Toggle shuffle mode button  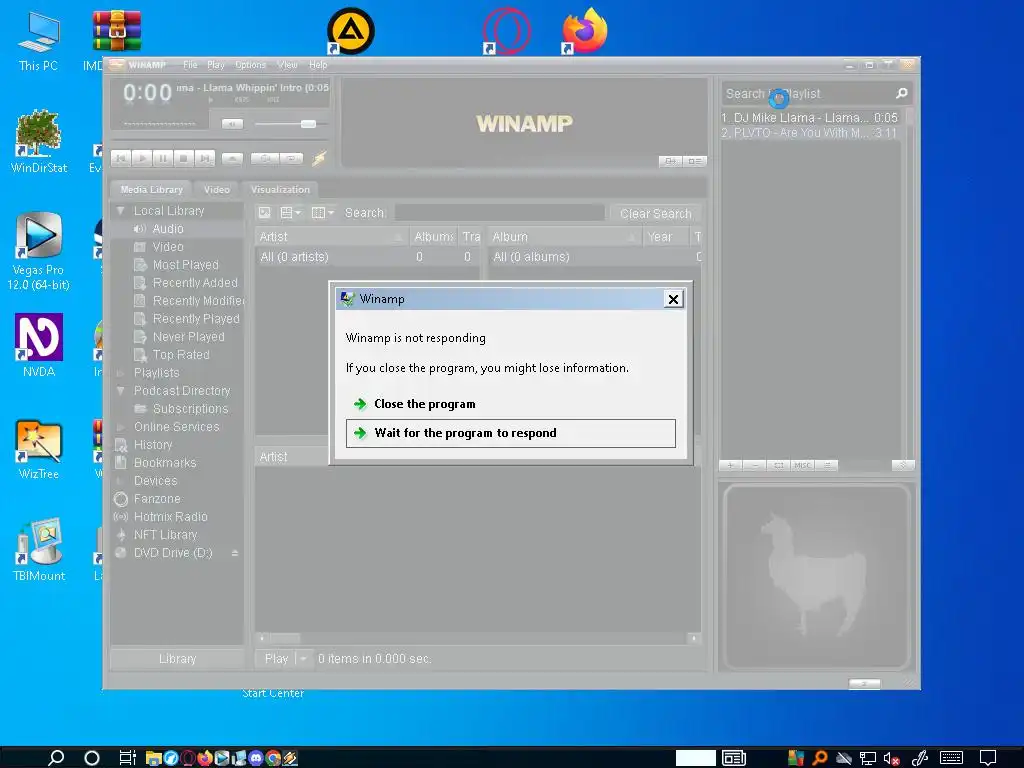tap(265, 158)
